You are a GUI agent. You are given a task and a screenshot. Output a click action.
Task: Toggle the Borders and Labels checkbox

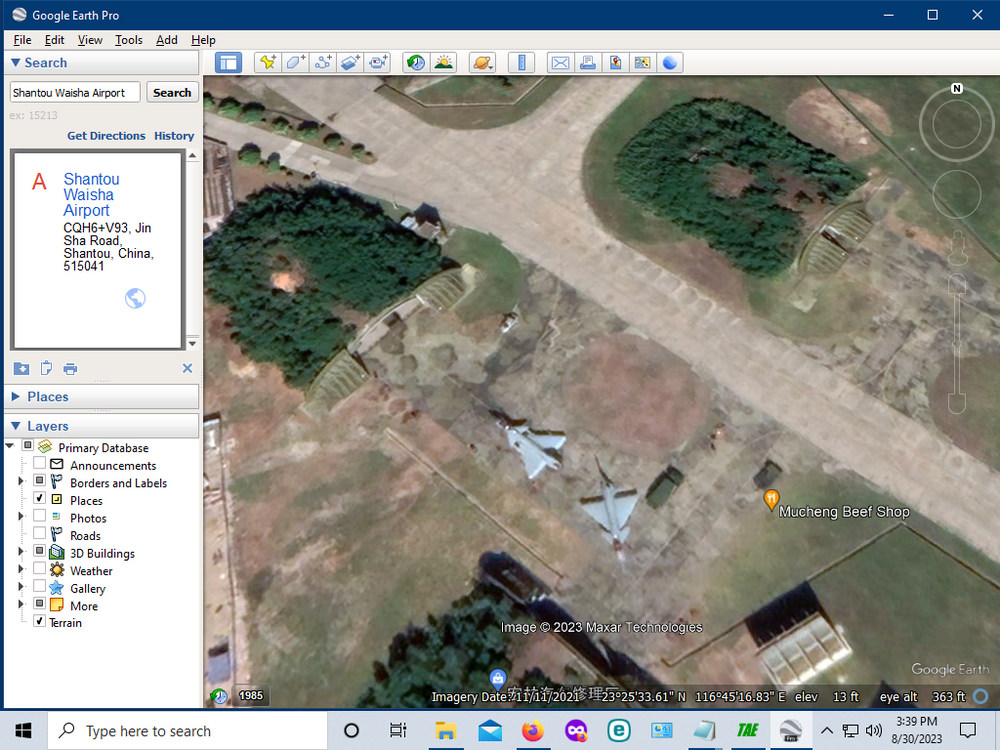(x=40, y=481)
